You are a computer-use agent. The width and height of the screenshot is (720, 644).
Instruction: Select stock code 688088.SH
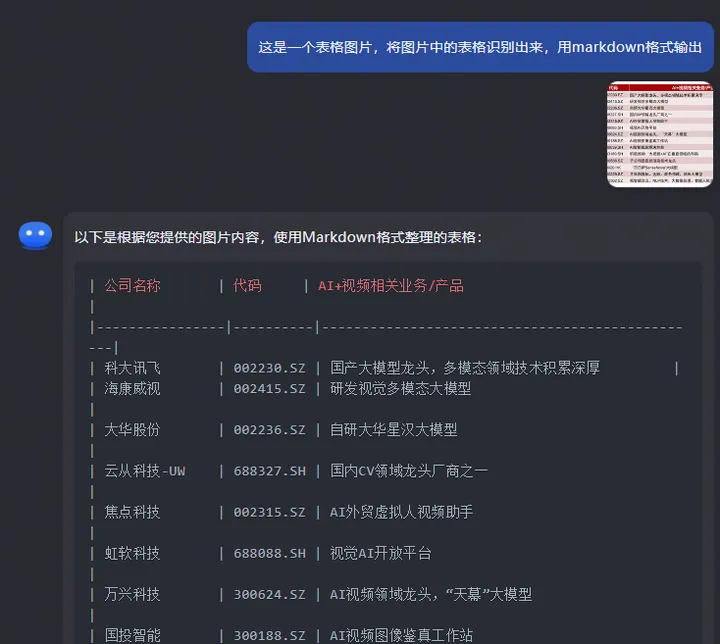pos(269,553)
